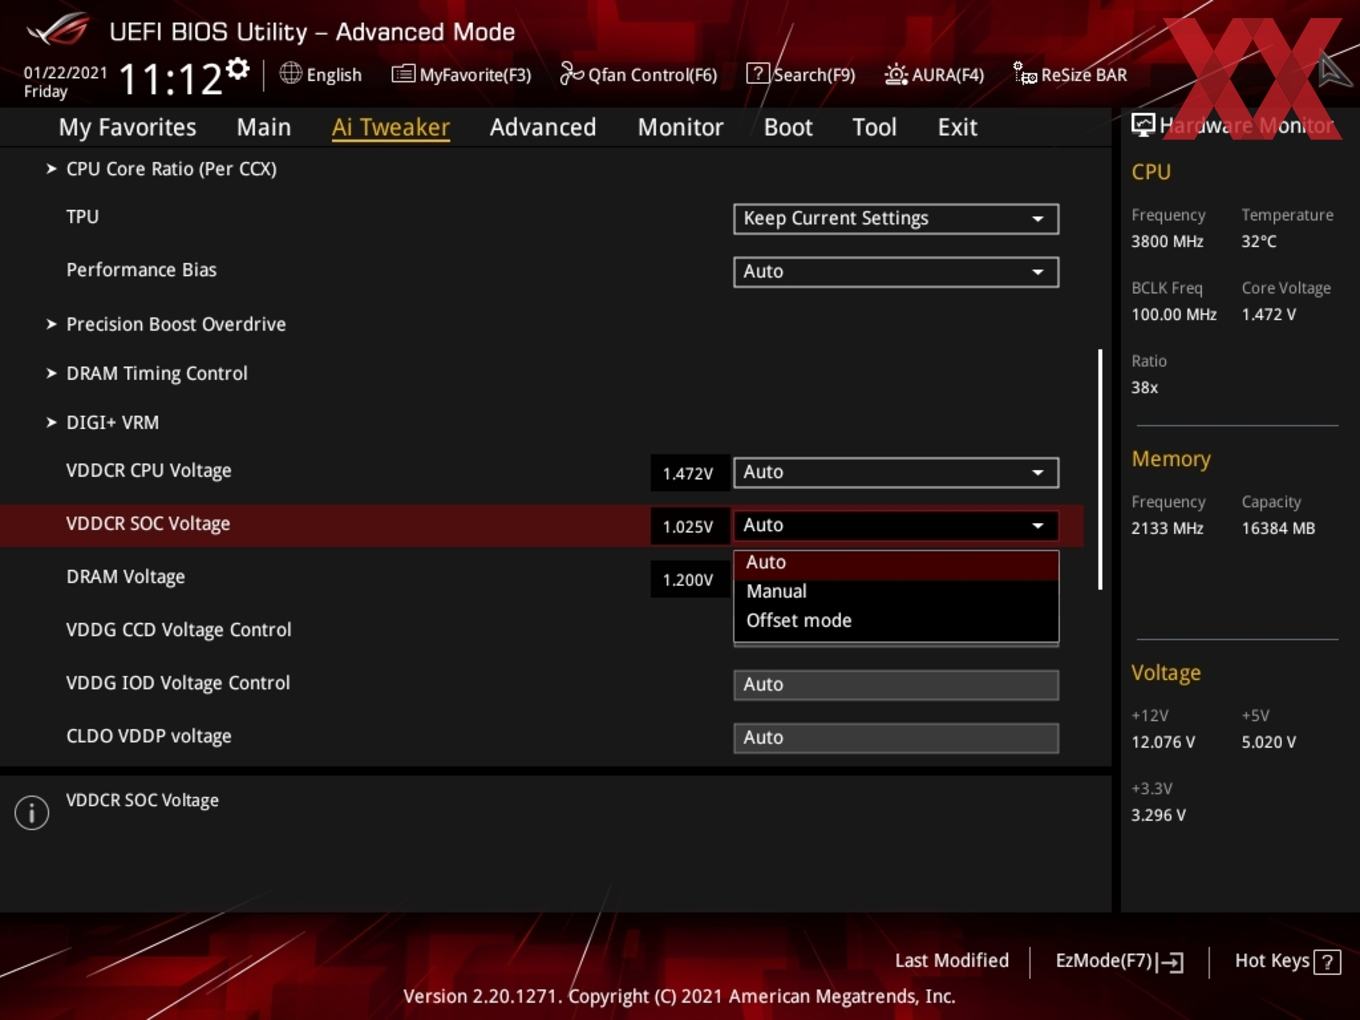Click the TPU label
The height and width of the screenshot is (1020, 1360).
tap(82, 217)
